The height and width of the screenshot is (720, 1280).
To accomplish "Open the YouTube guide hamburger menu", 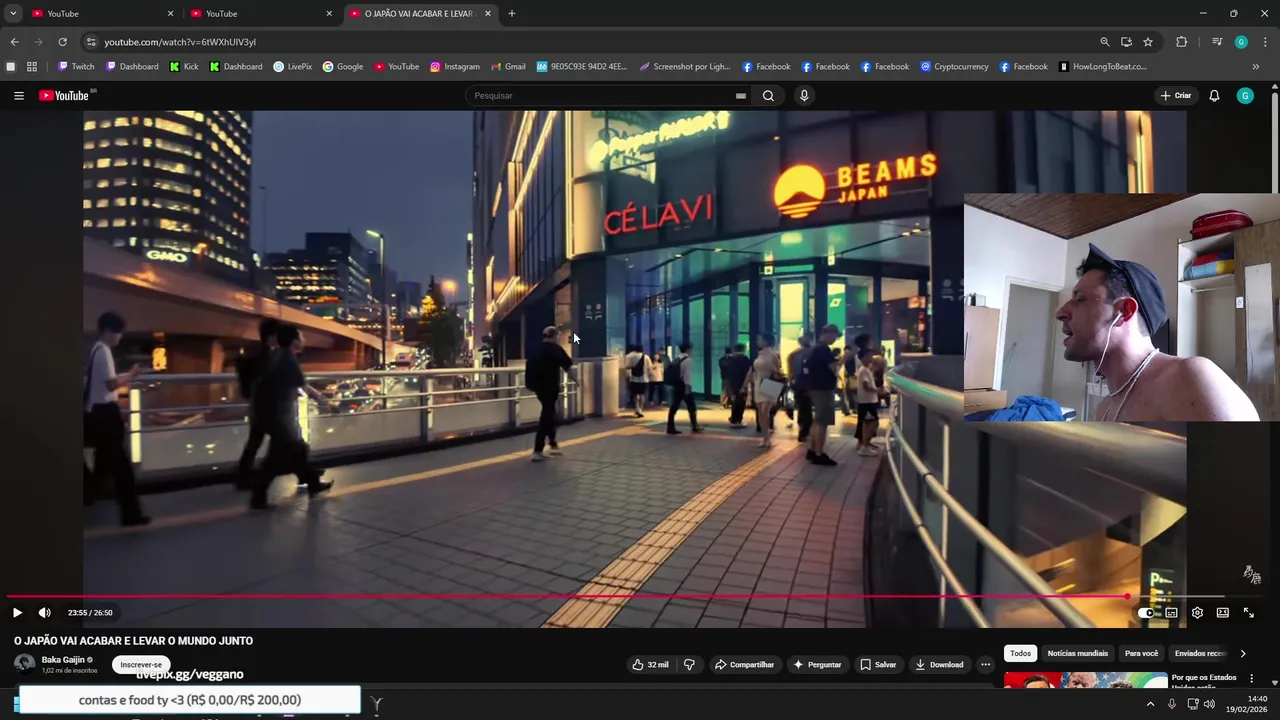I will coord(19,96).
